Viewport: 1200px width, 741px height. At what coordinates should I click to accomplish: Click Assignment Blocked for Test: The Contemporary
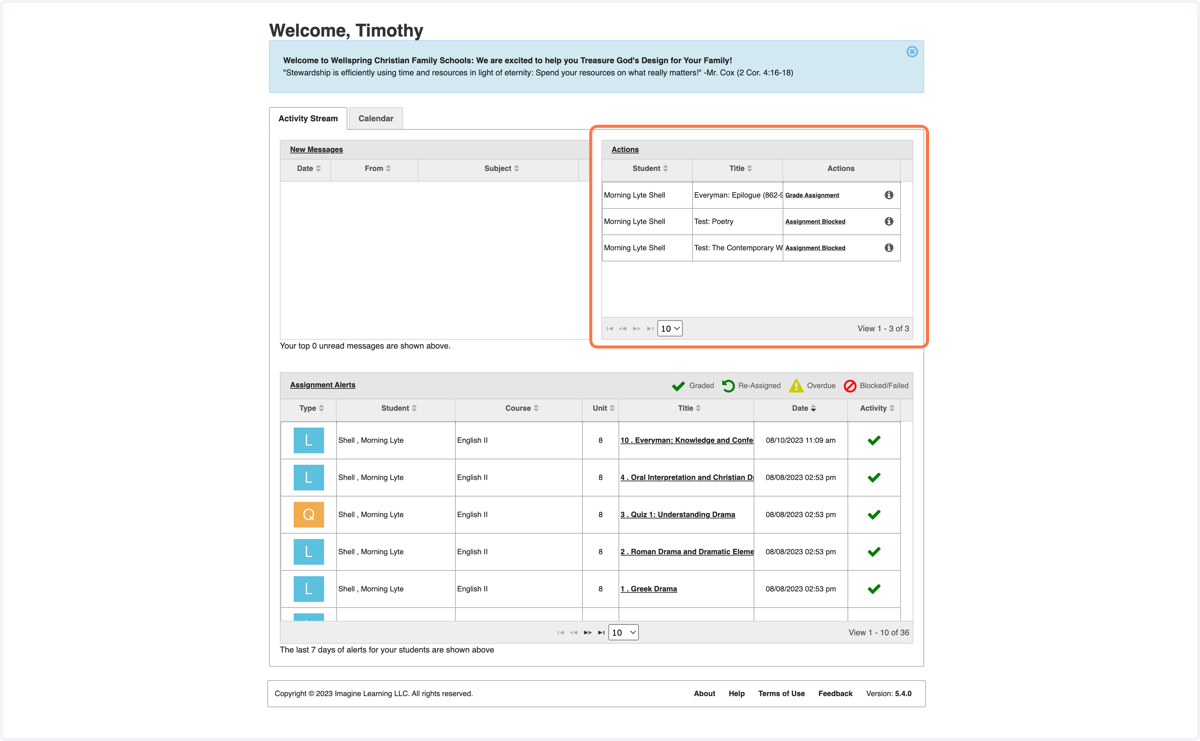[x=815, y=248]
